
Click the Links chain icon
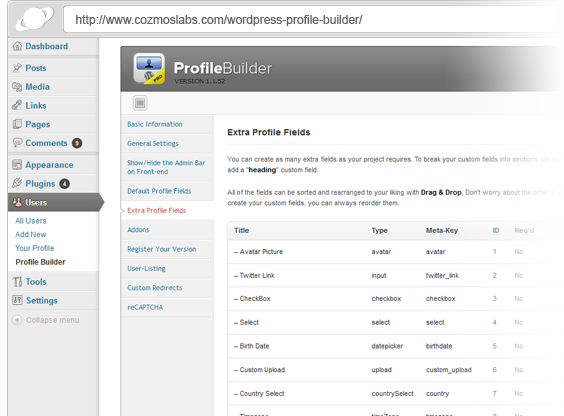[x=17, y=105]
